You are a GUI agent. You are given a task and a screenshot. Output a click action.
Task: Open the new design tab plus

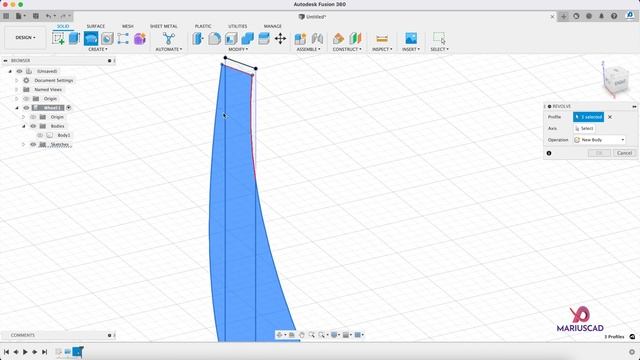[x=564, y=16]
